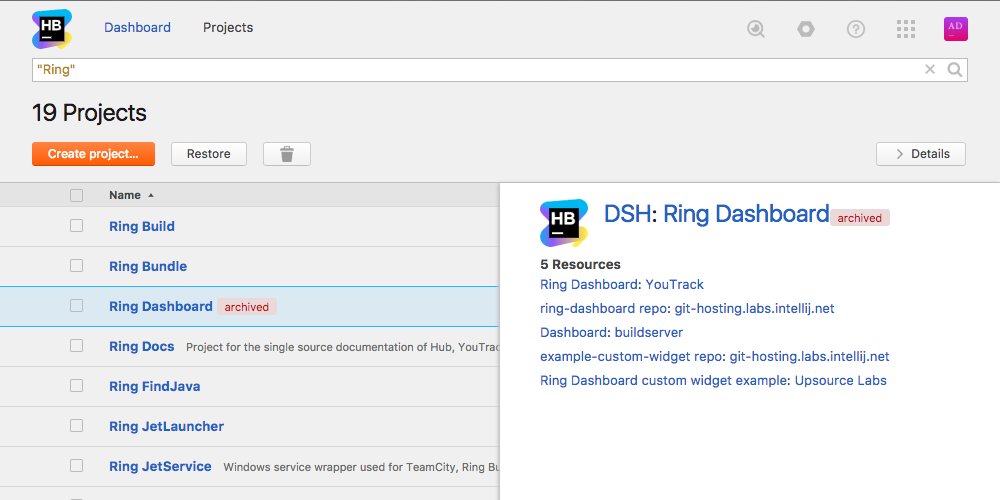Open the Ring Dashboard: YouTrack resource link
Screen dimensions: 1000x500
622,284
